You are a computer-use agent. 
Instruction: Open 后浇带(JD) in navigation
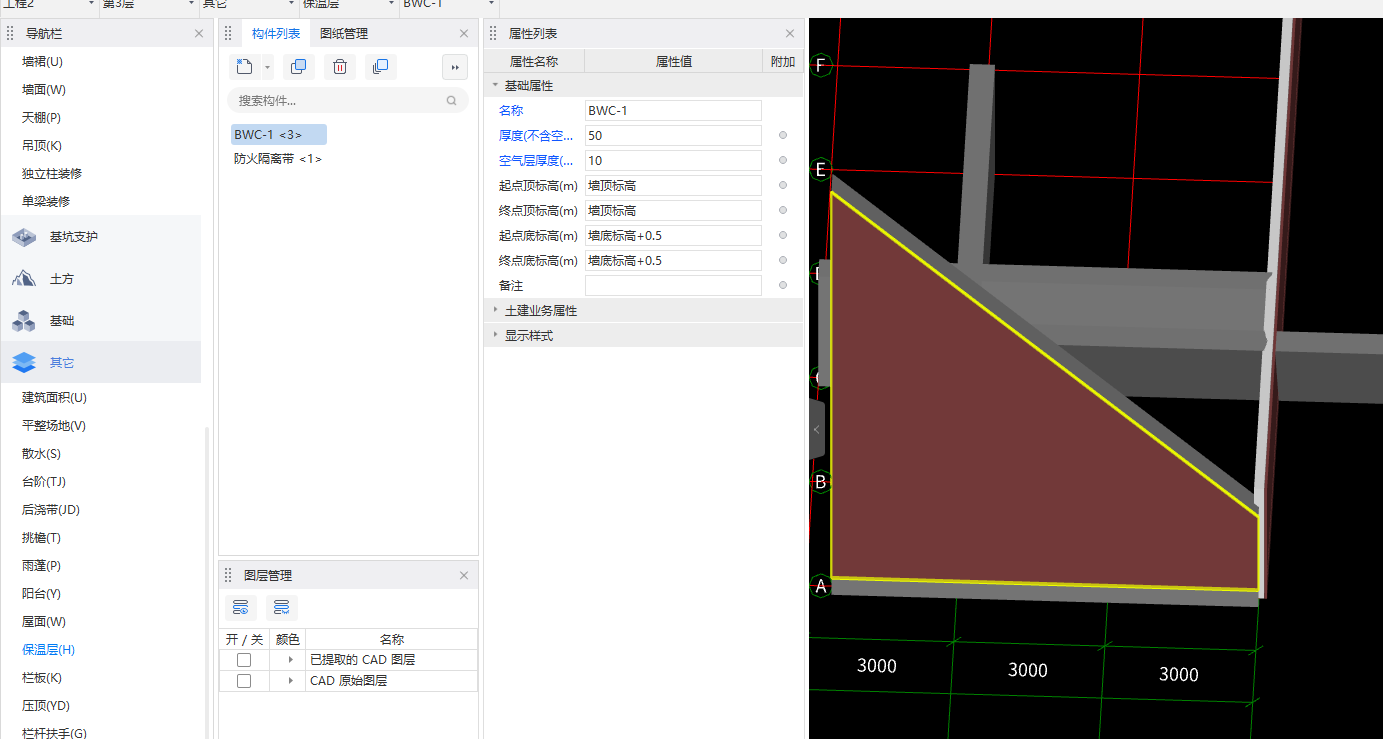pos(51,510)
